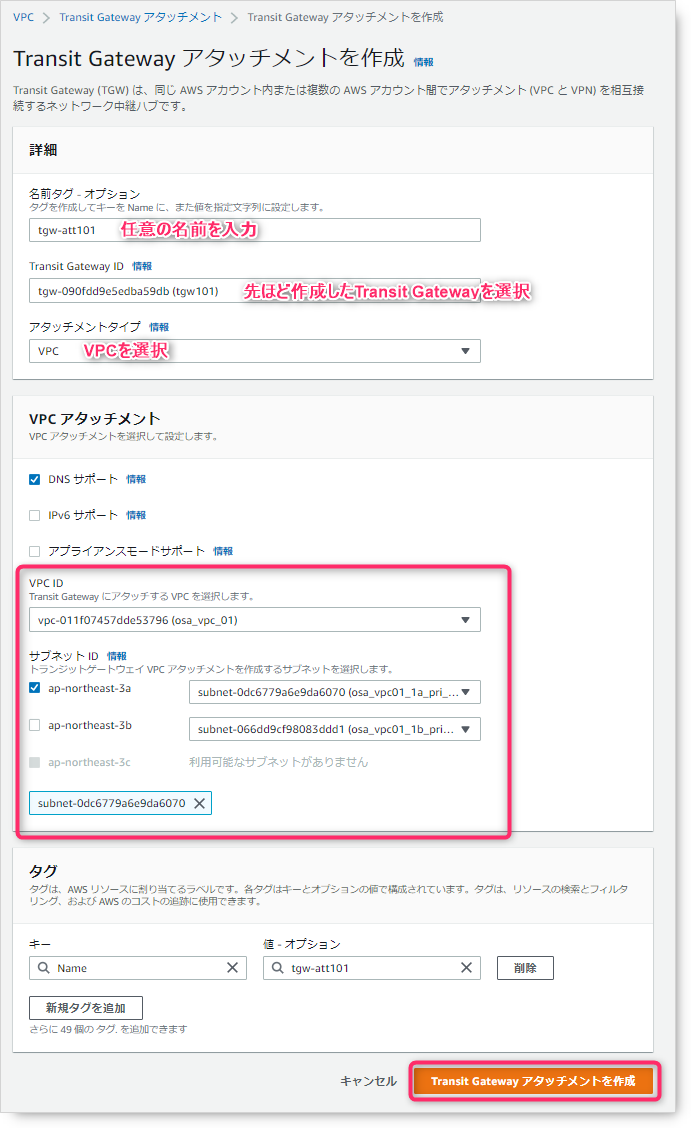Remove selected subnet-0dc6779a6e9da6070 chip

200,803
